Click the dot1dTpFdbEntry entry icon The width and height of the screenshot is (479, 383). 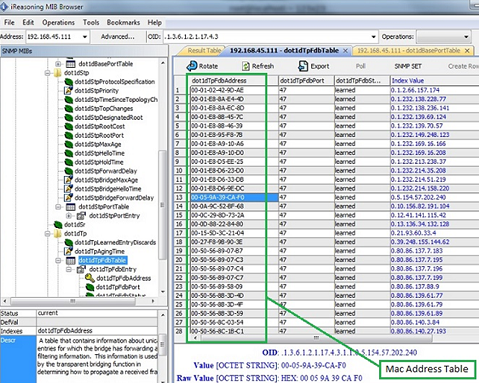click(81, 269)
